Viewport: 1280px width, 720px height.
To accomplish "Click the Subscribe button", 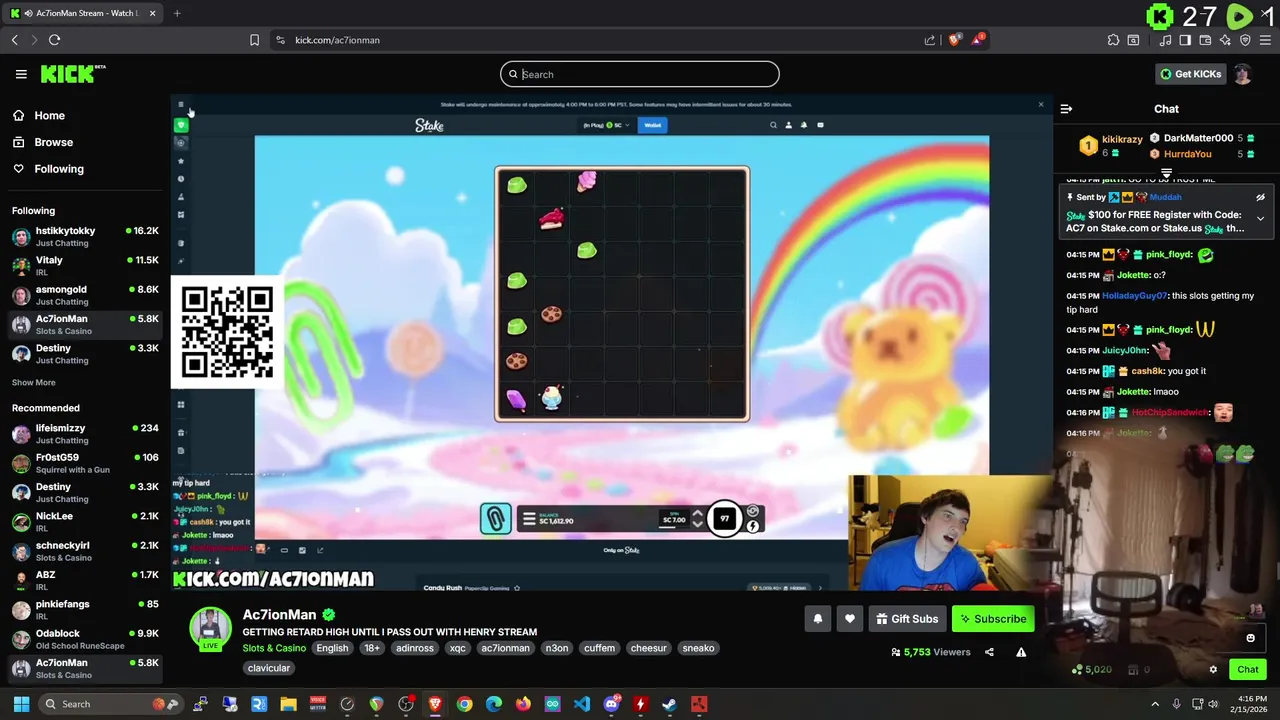I will pos(993,619).
